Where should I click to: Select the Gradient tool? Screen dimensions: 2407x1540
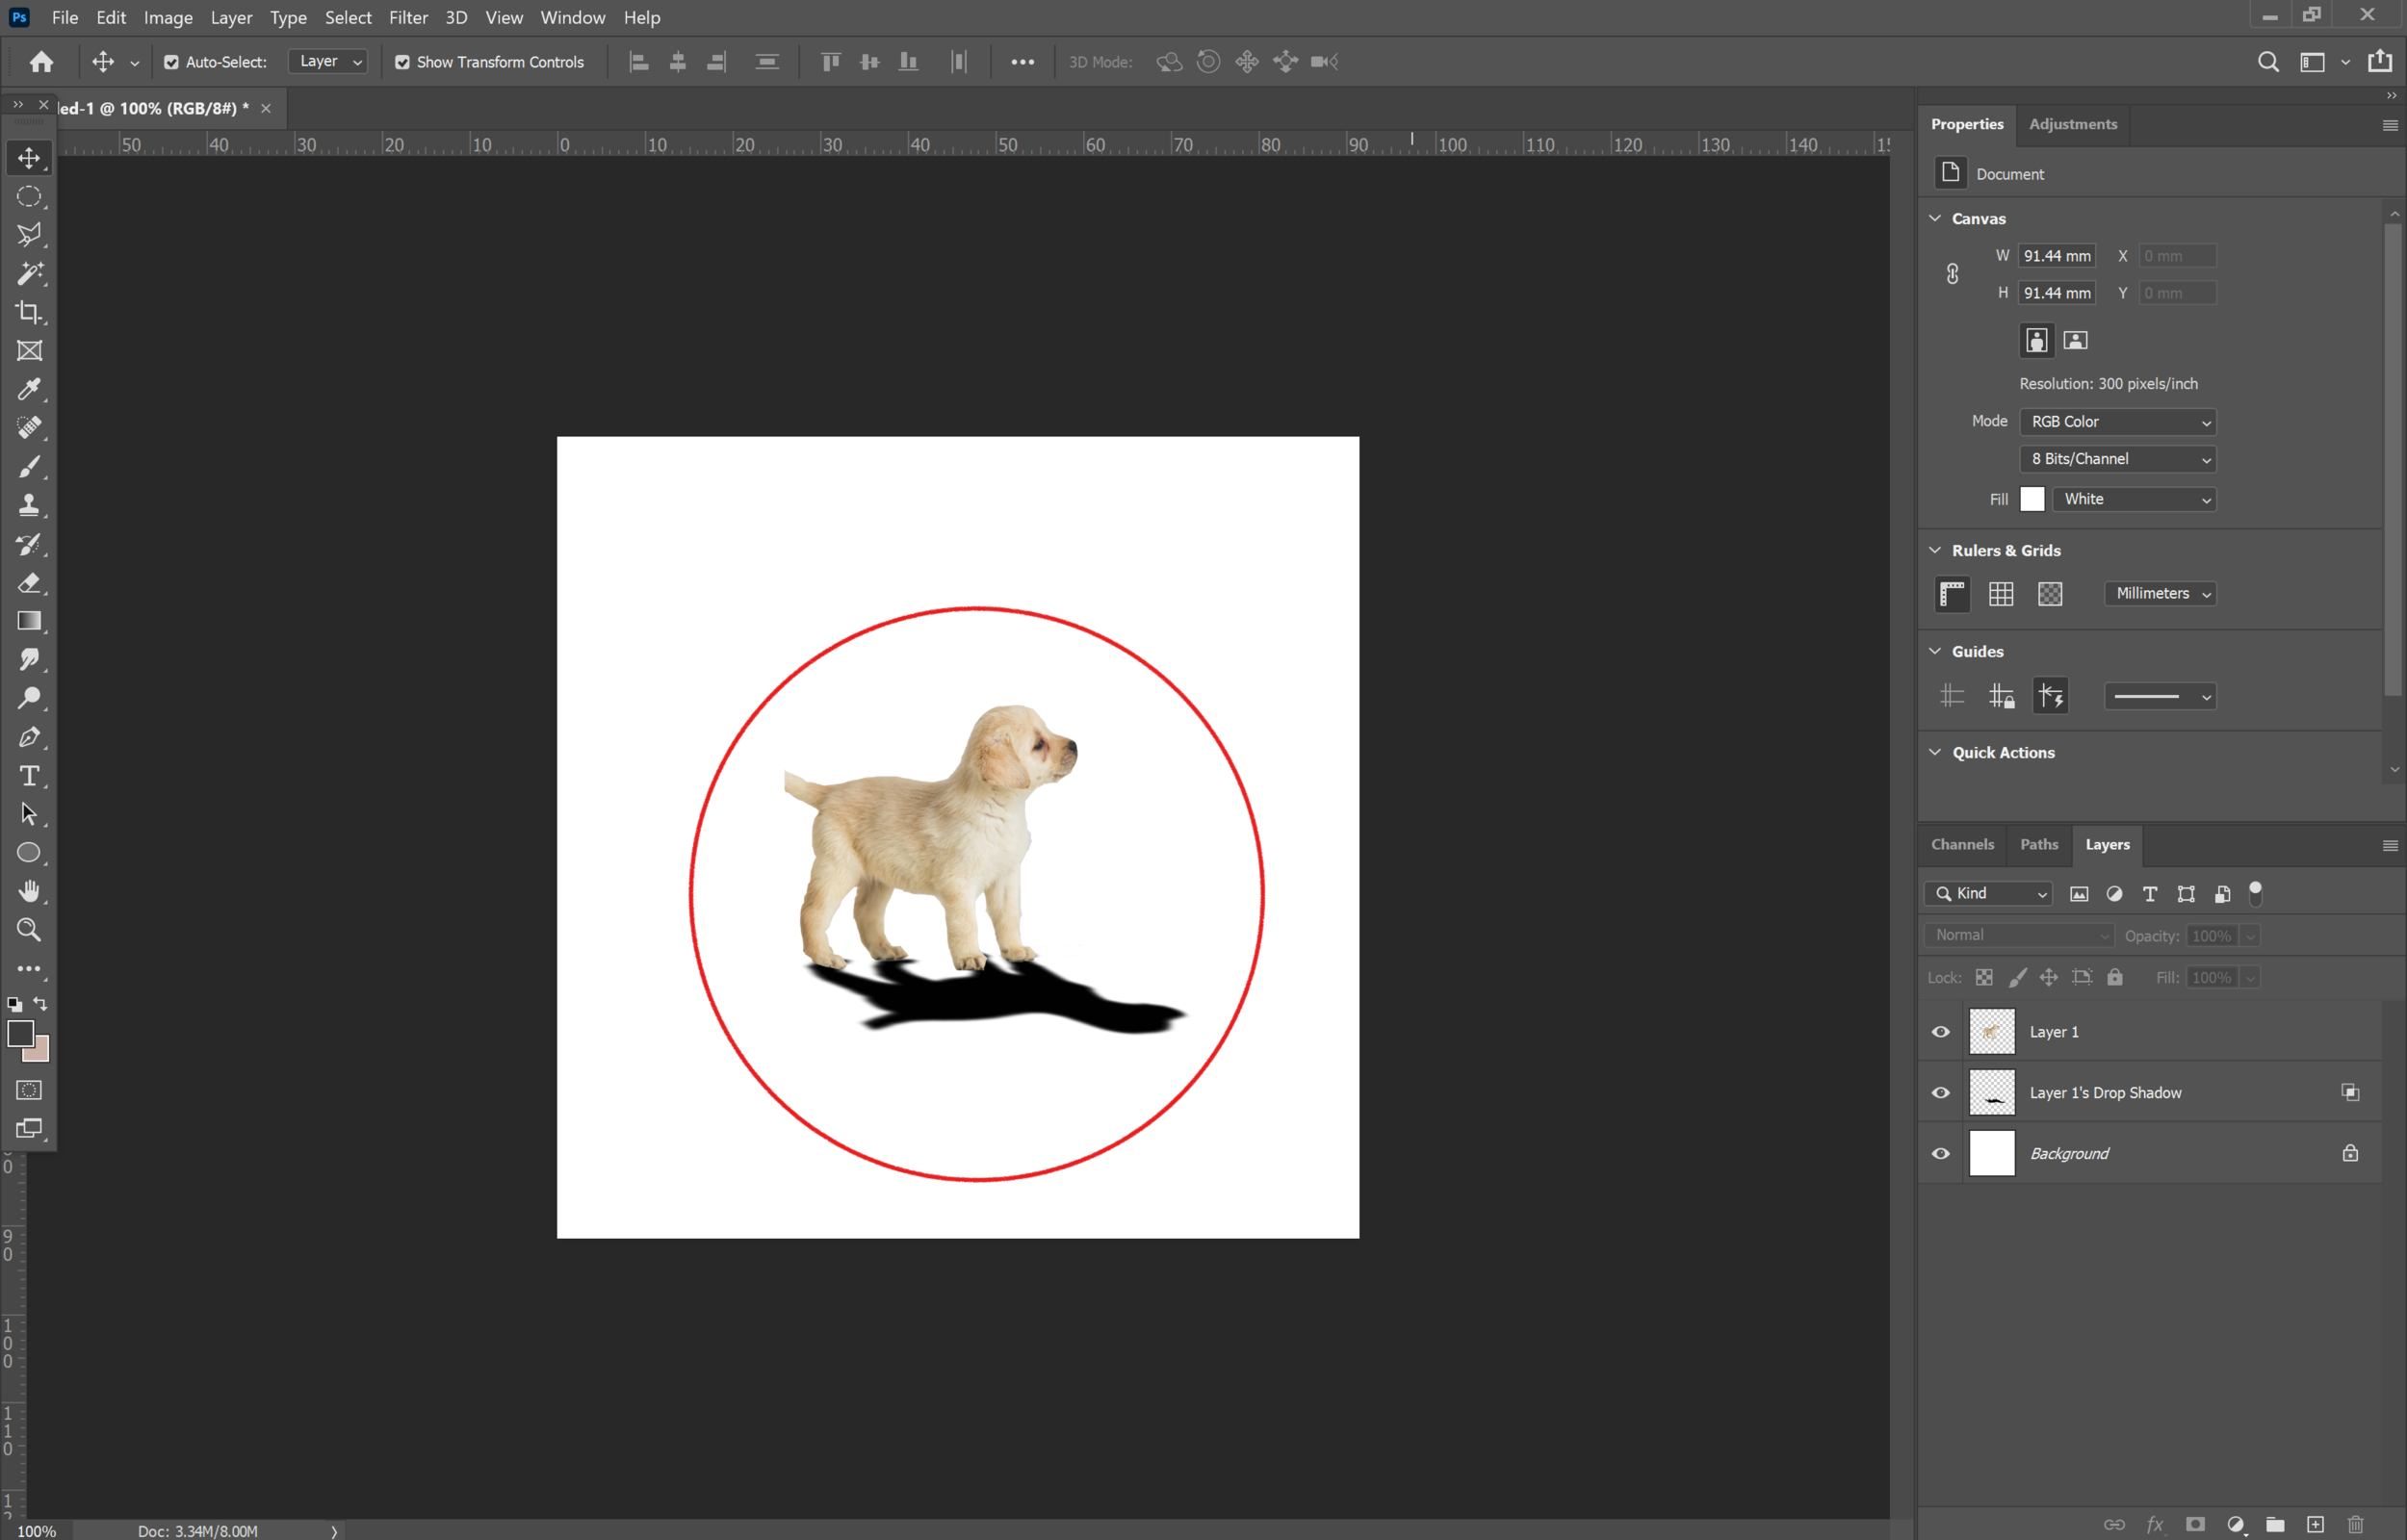click(x=29, y=621)
